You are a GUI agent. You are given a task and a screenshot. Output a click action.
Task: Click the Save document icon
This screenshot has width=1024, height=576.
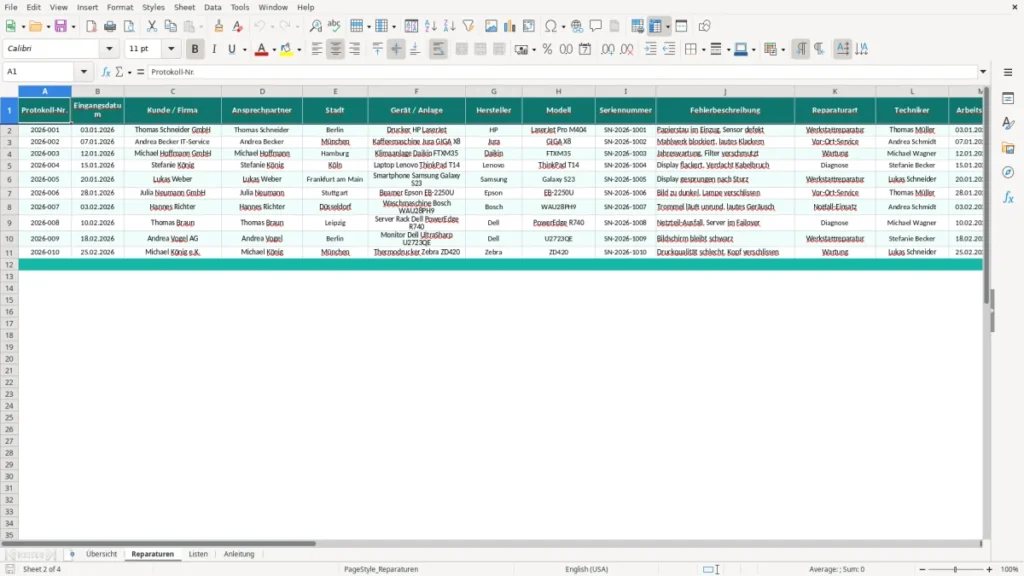[61, 26]
